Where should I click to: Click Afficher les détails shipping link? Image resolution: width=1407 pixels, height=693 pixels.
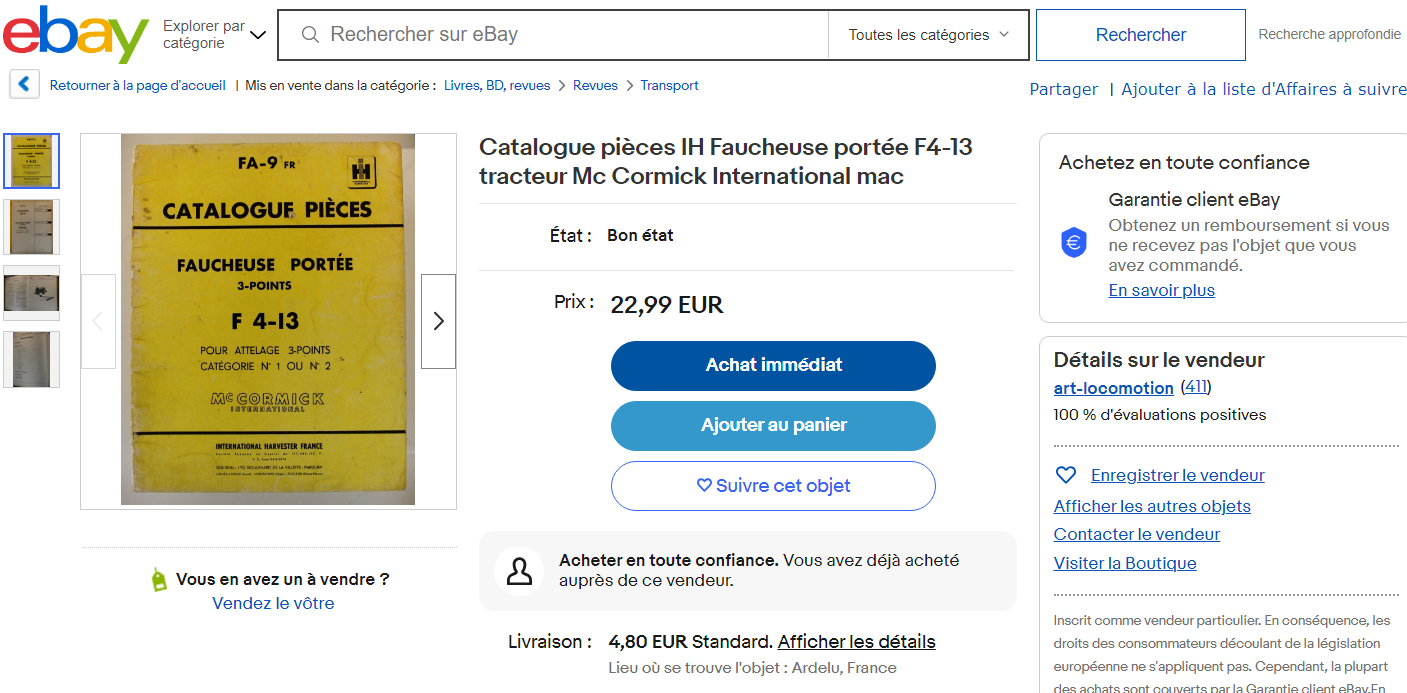coord(856,642)
